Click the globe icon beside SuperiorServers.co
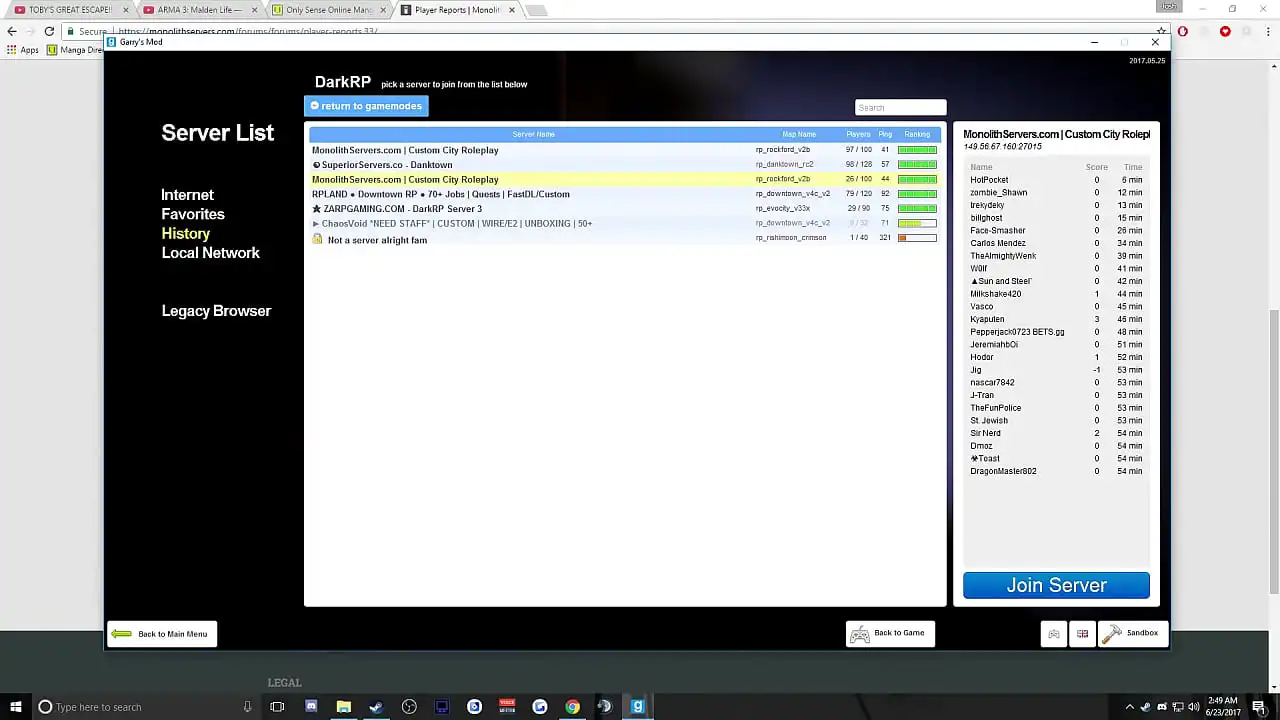The image size is (1280, 720). [x=316, y=165]
